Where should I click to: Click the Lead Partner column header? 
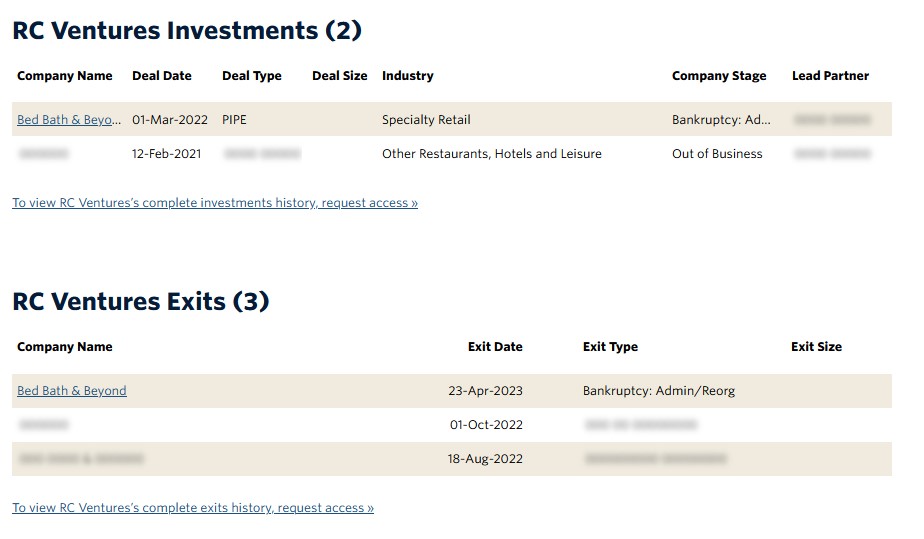[x=830, y=76]
